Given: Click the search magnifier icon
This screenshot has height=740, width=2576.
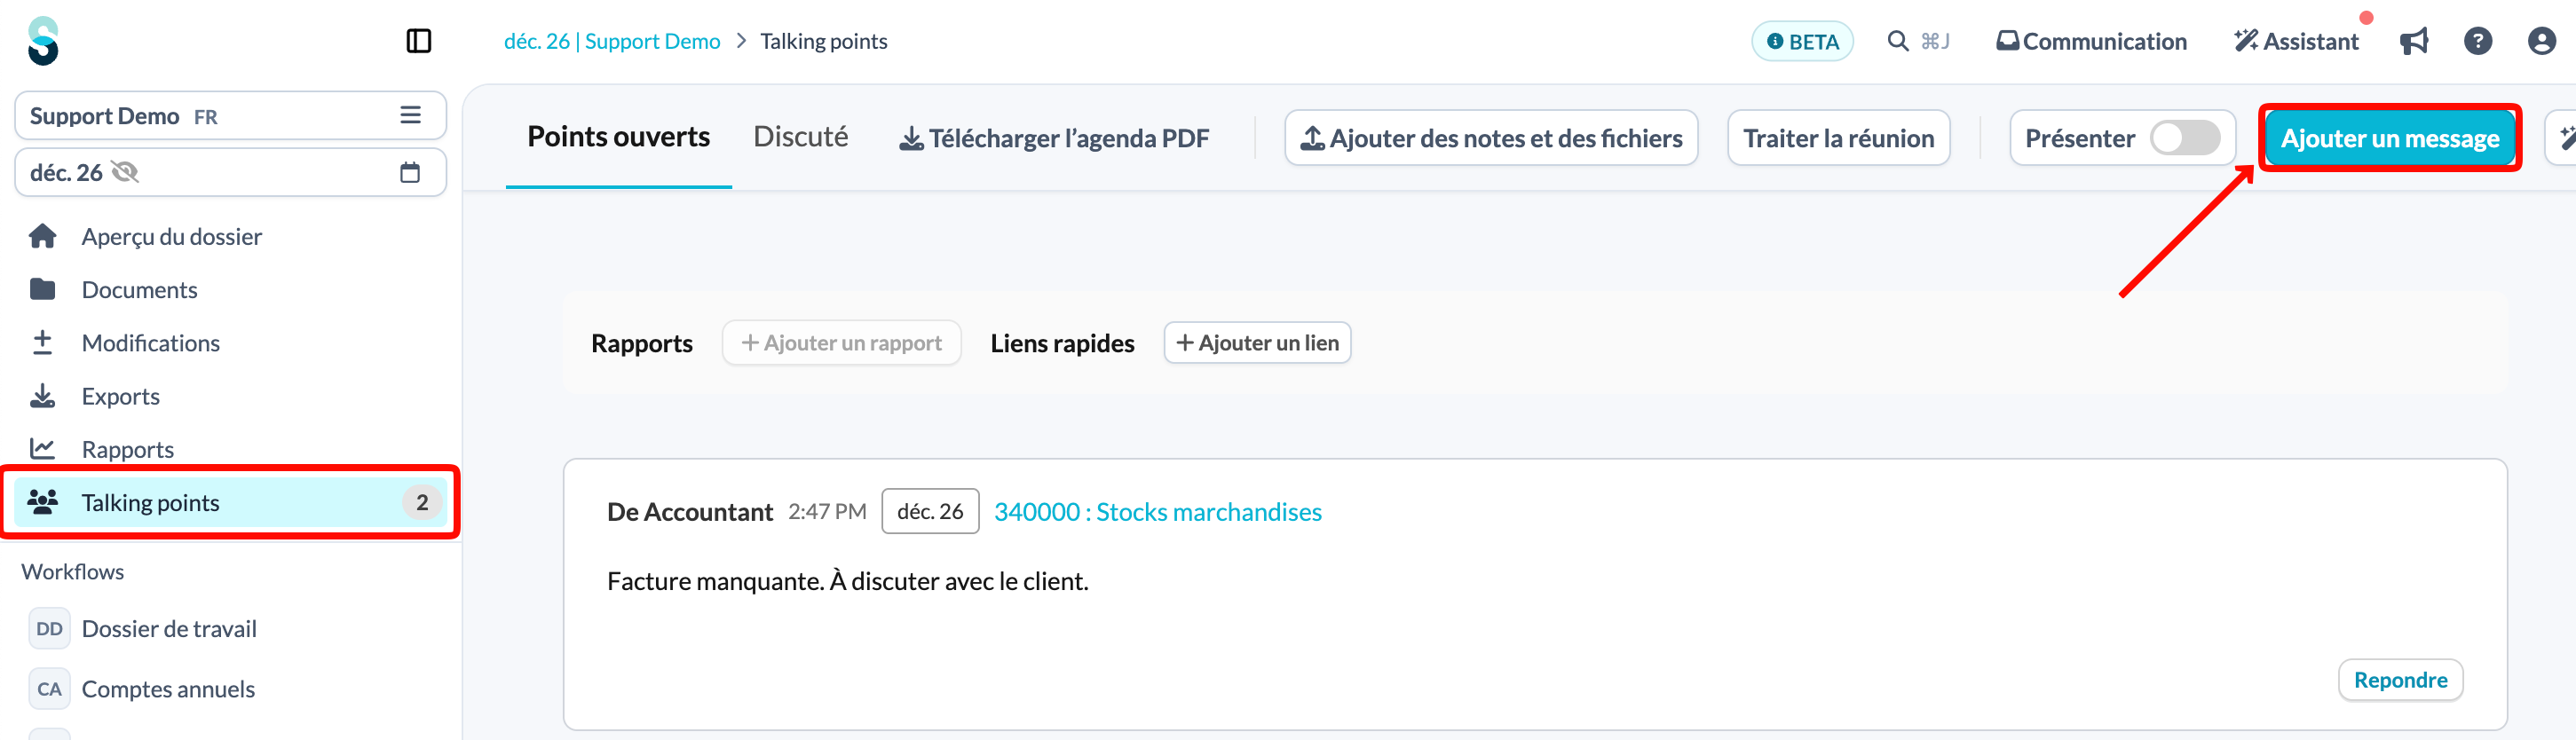Looking at the screenshot, I should (x=1897, y=41).
